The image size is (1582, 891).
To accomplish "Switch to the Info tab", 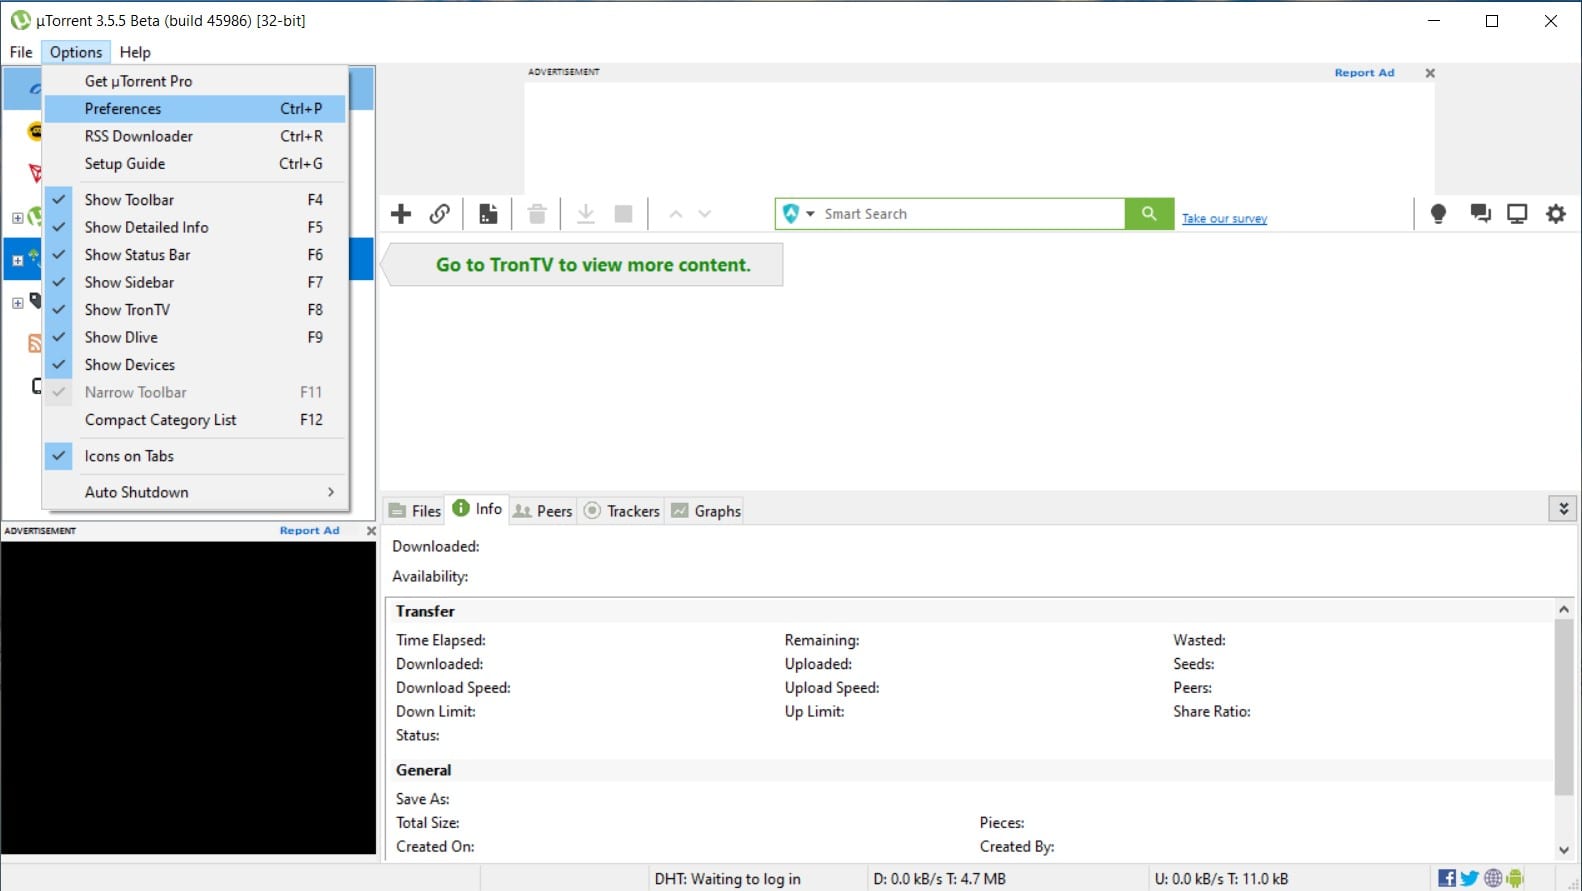I will 477,509.
